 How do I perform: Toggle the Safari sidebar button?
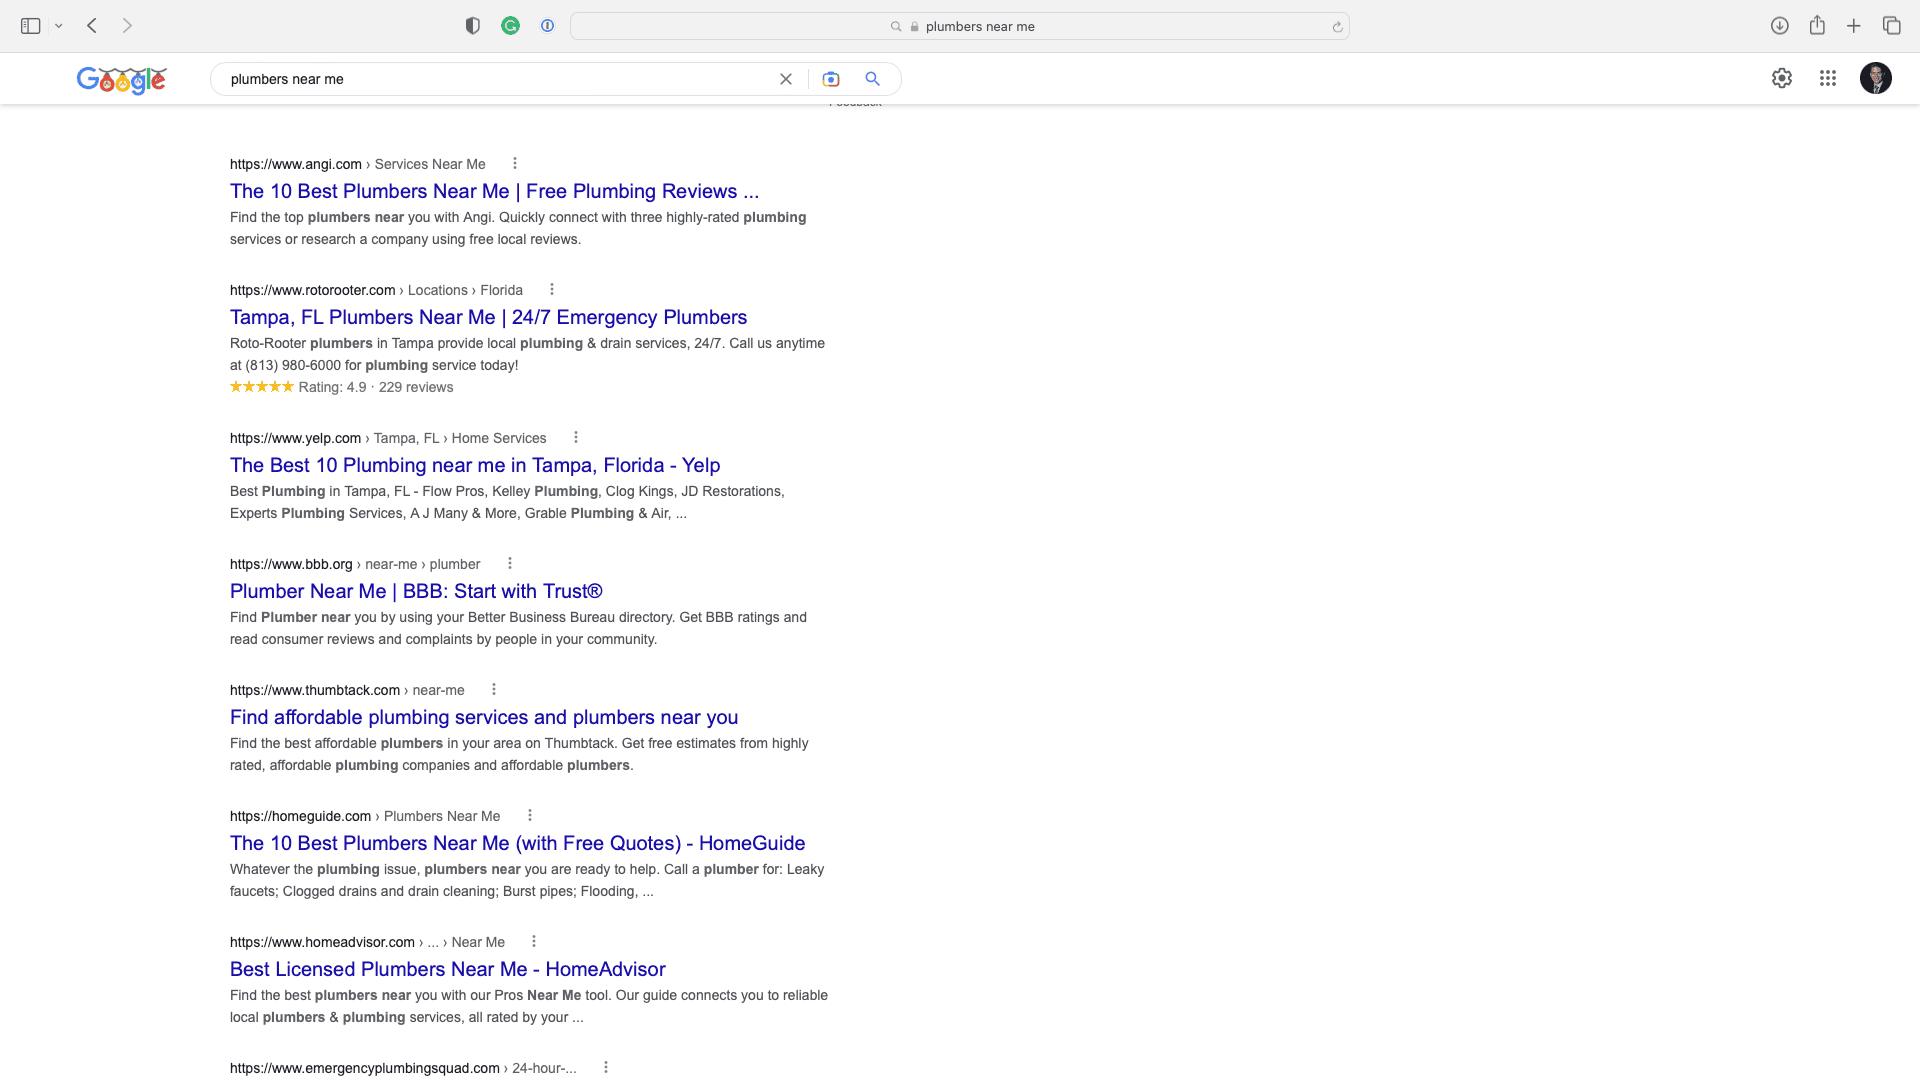[31, 26]
